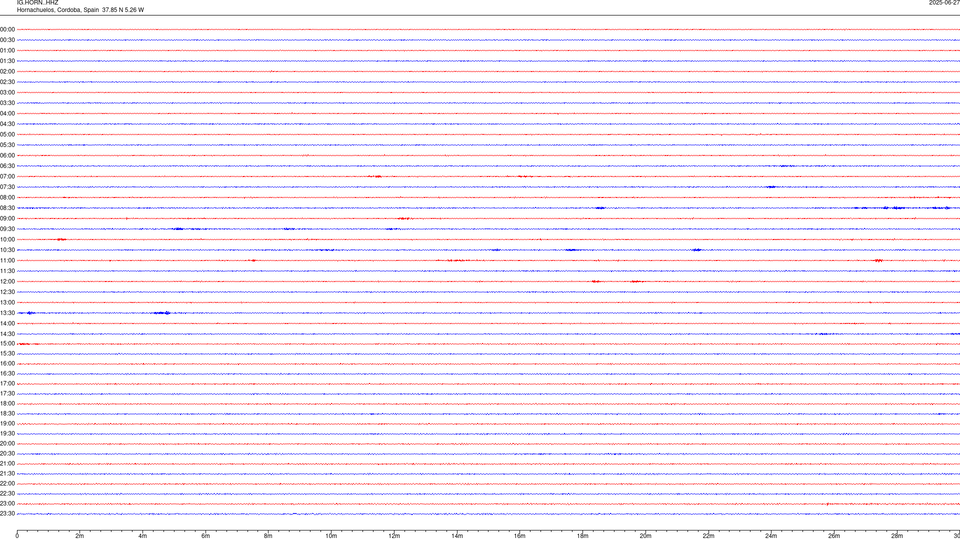Image resolution: width=960 pixels, height=540 pixels.
Task: Click the 6m tick label on time axis
Action: click(x=205, y=536)
